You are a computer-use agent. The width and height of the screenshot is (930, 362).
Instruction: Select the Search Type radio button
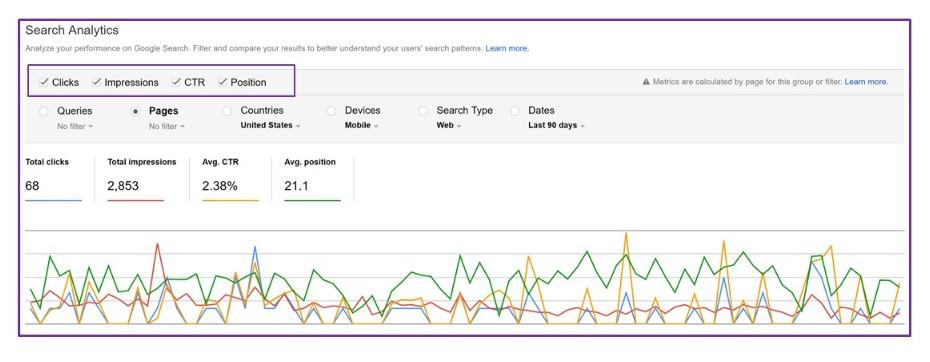pos(423,110)
